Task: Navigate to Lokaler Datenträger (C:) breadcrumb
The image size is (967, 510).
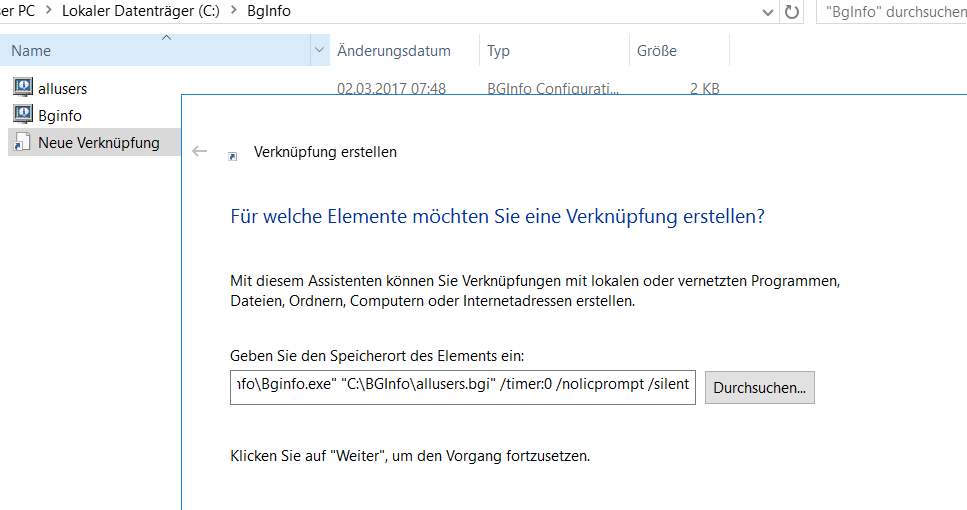Action: [139, 12]
